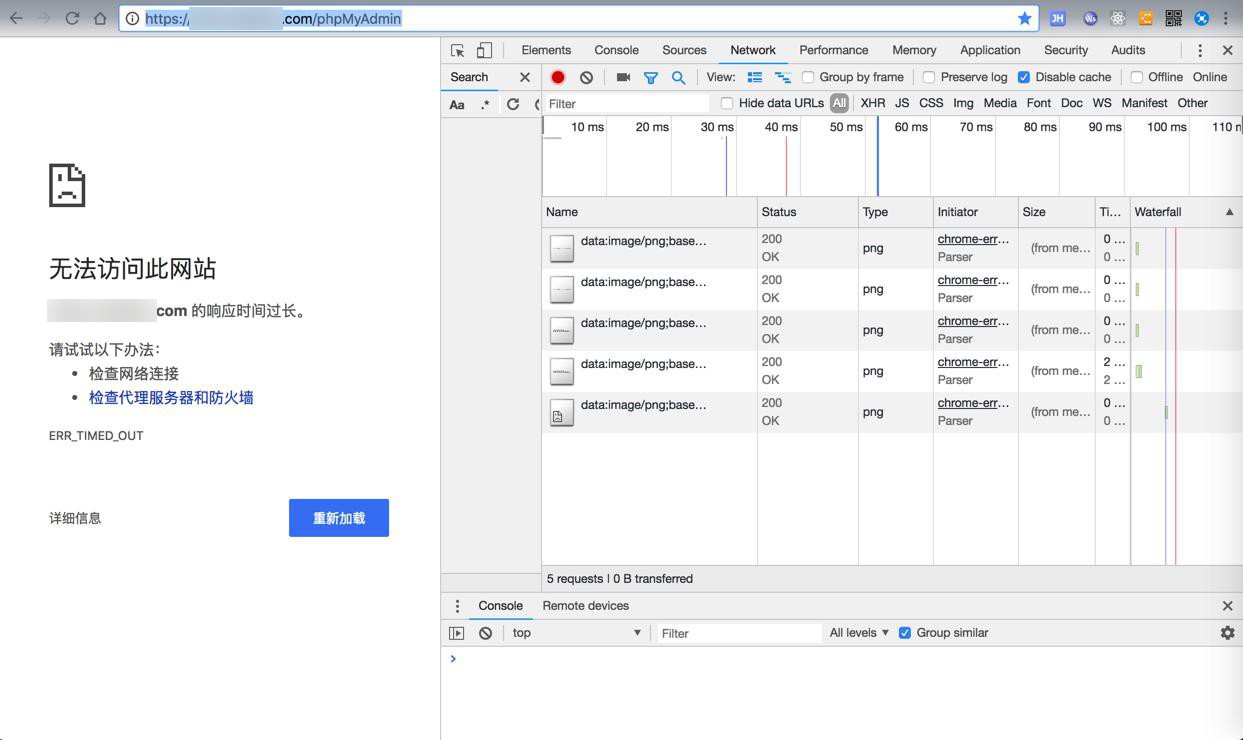
Task: Sort requests by Status column
Action: pos(807,212)
